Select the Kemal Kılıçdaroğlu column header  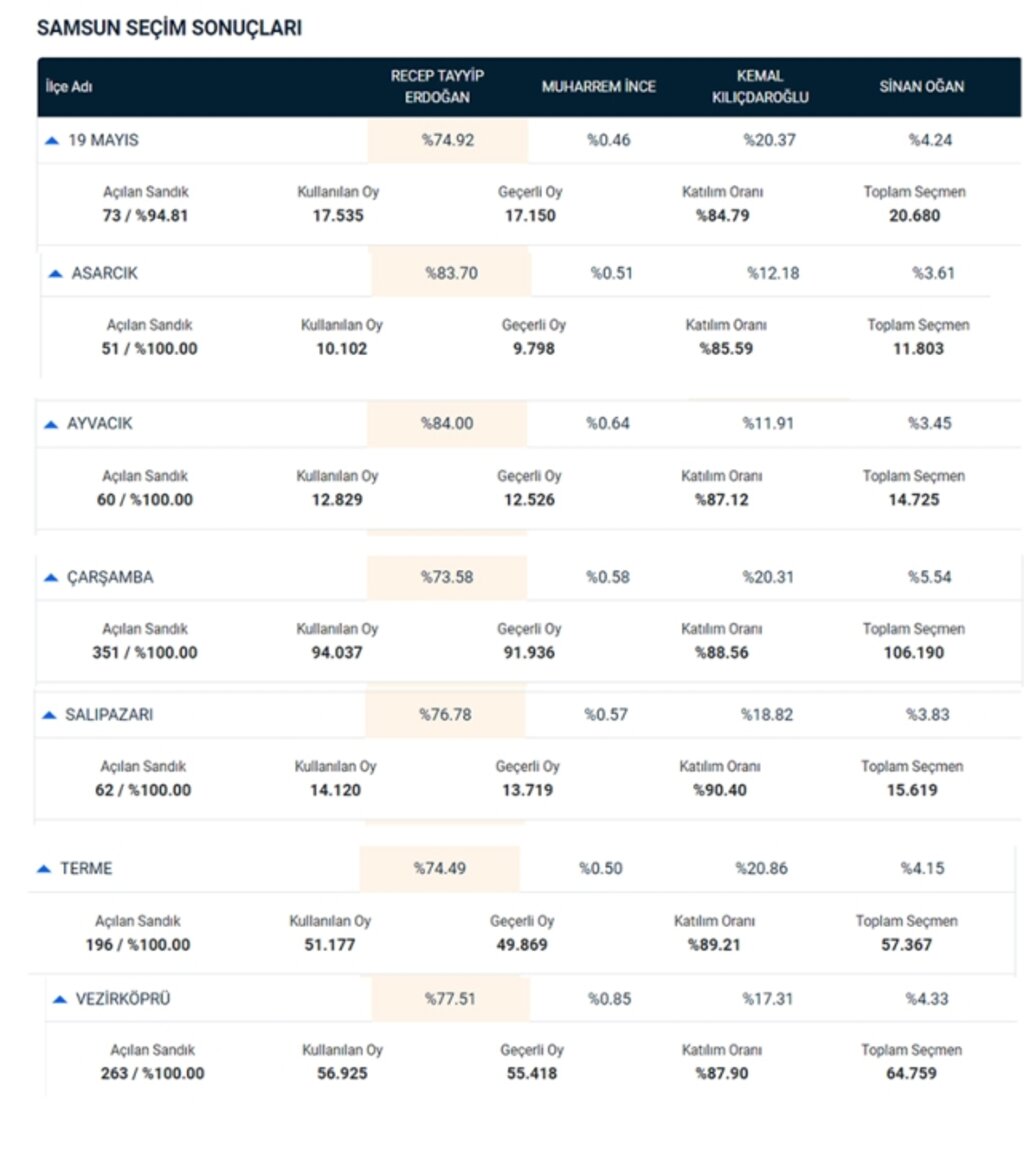point(760,86)
